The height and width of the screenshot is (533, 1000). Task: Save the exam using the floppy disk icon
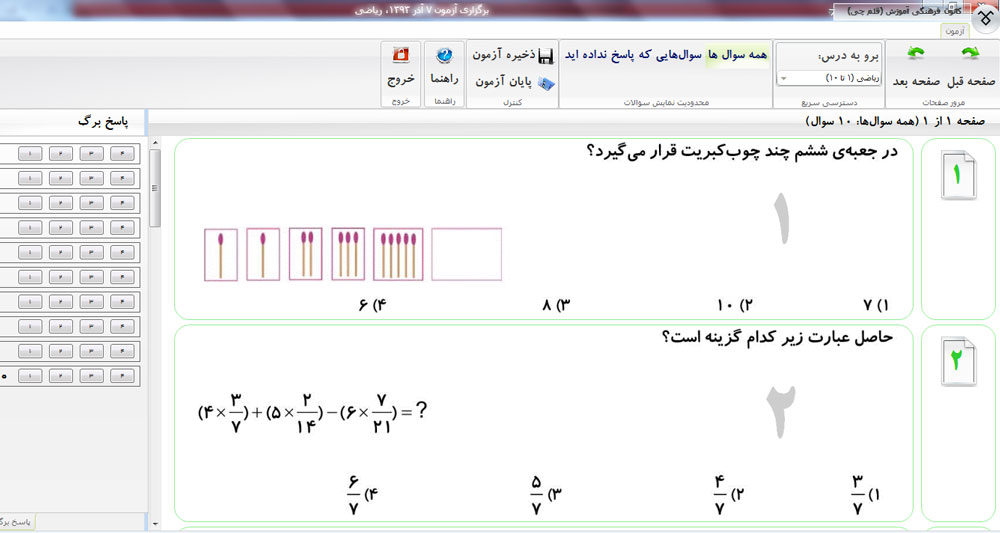coord(546,55)
